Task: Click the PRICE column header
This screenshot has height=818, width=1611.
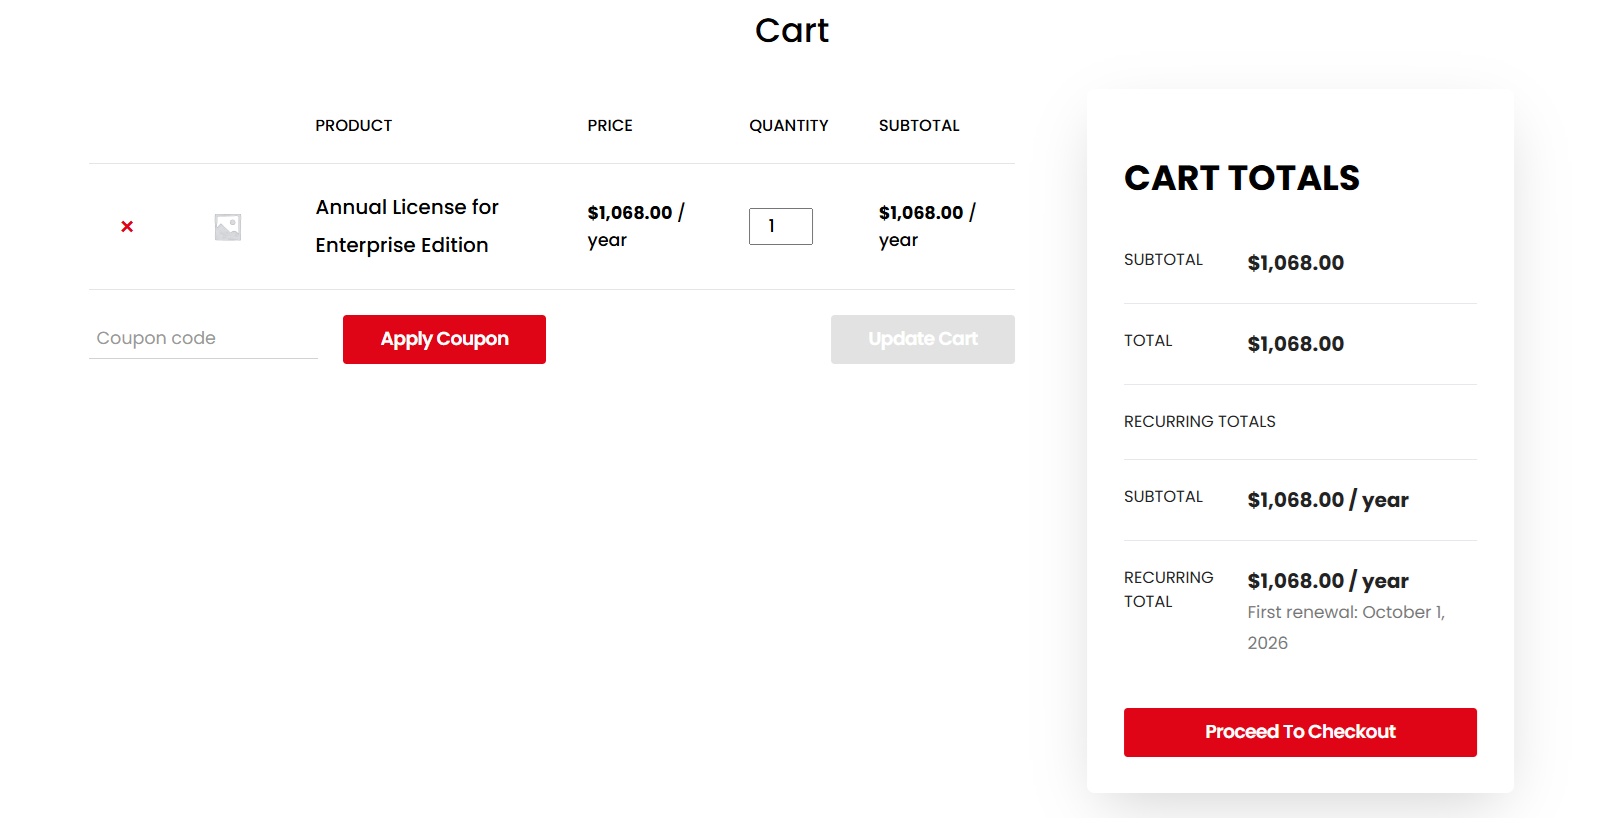Action: [x=609, y=126]
